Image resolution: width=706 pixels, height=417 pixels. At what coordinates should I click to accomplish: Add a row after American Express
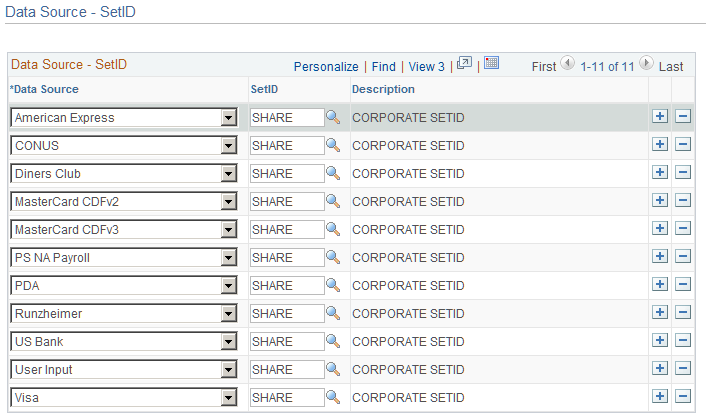point(660,116)
